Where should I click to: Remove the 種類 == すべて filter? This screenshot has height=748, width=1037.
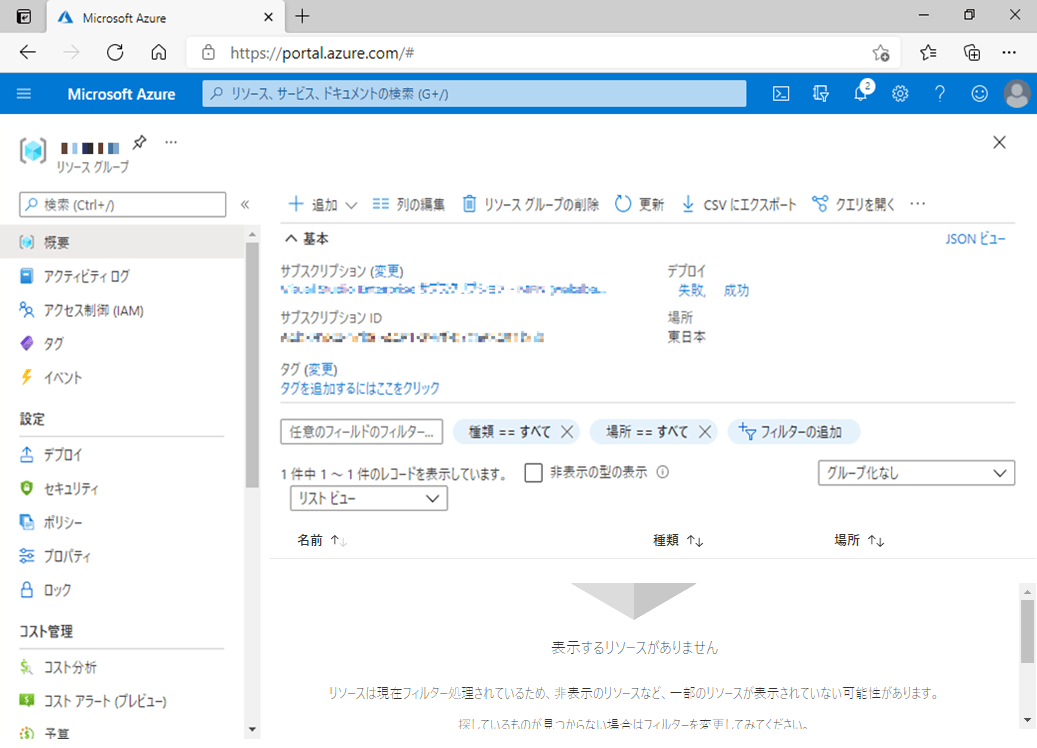point(567,432)
